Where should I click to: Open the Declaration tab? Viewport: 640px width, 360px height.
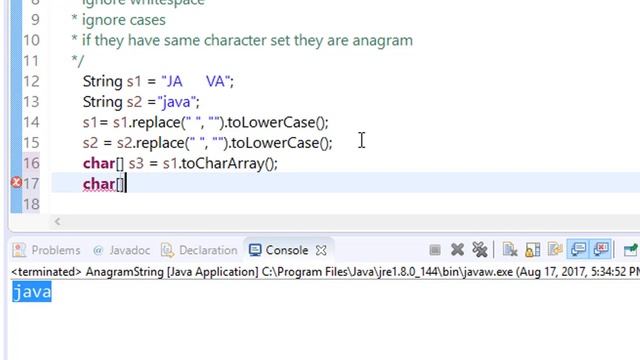point(199,250)
